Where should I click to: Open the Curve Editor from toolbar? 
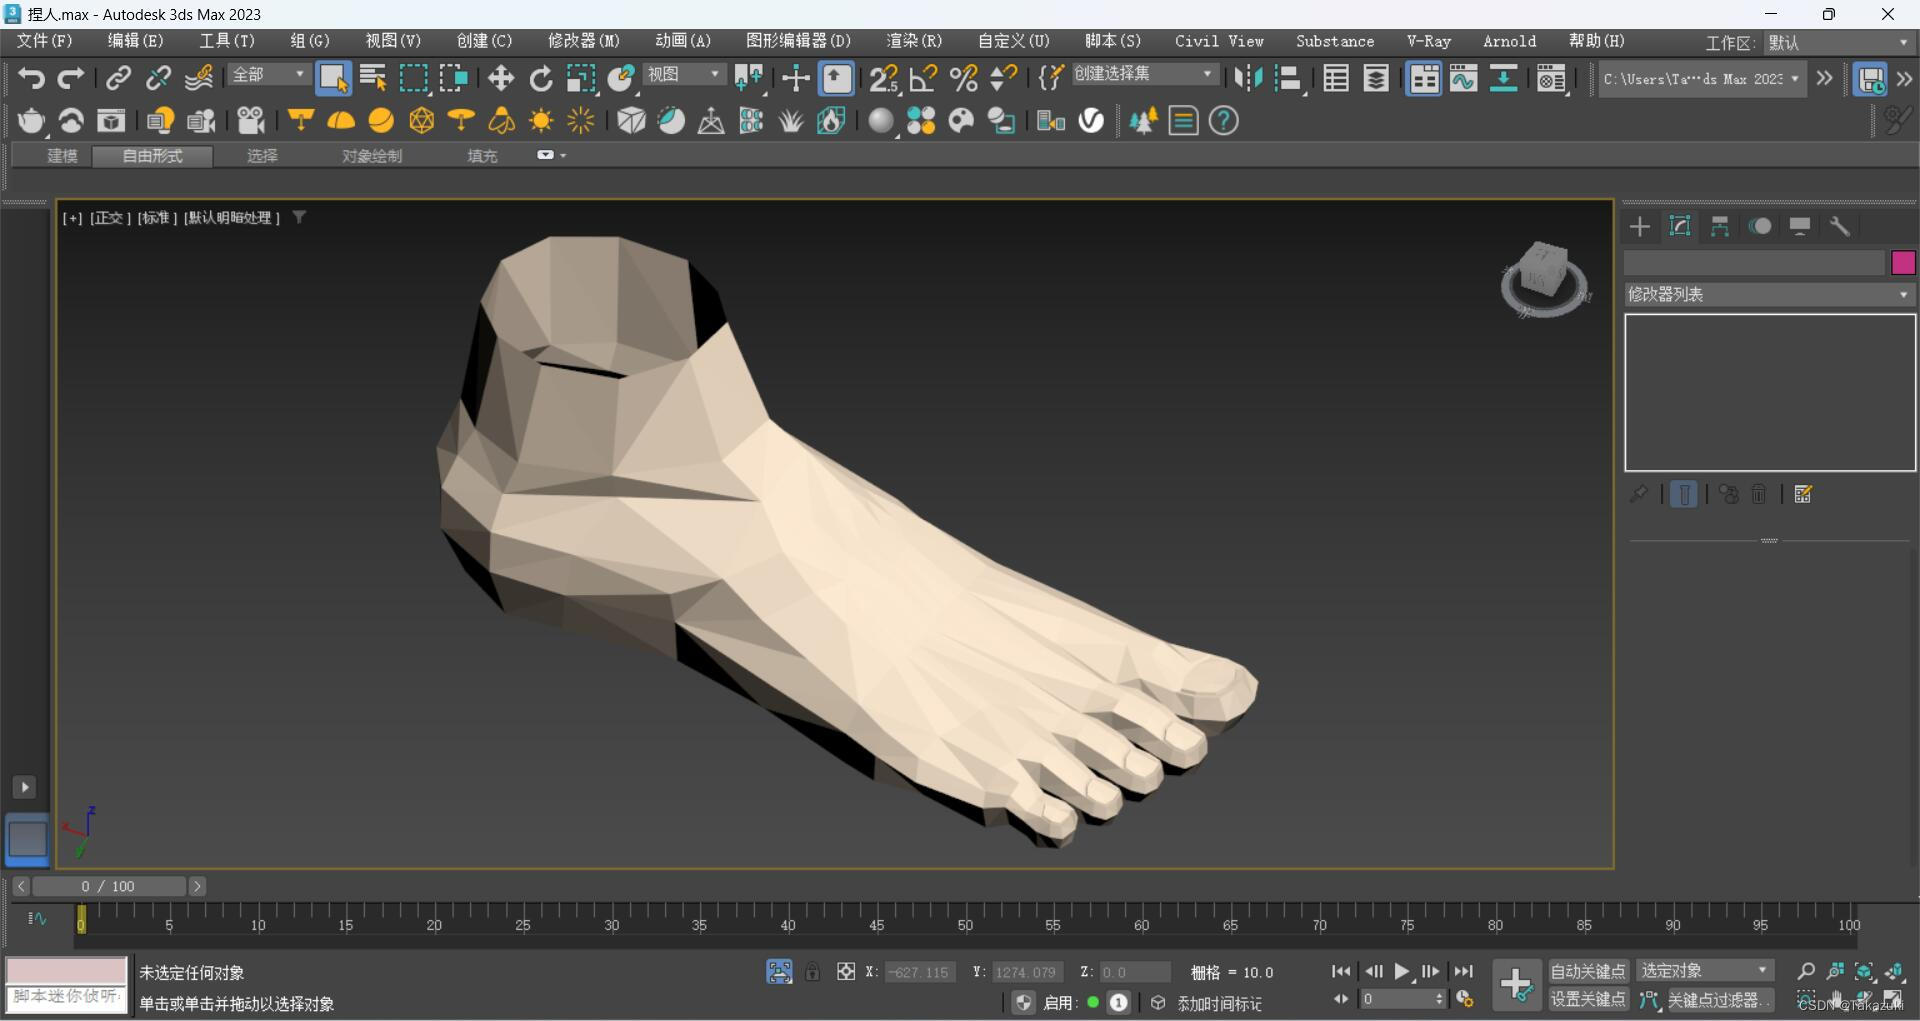(1463, 78)
